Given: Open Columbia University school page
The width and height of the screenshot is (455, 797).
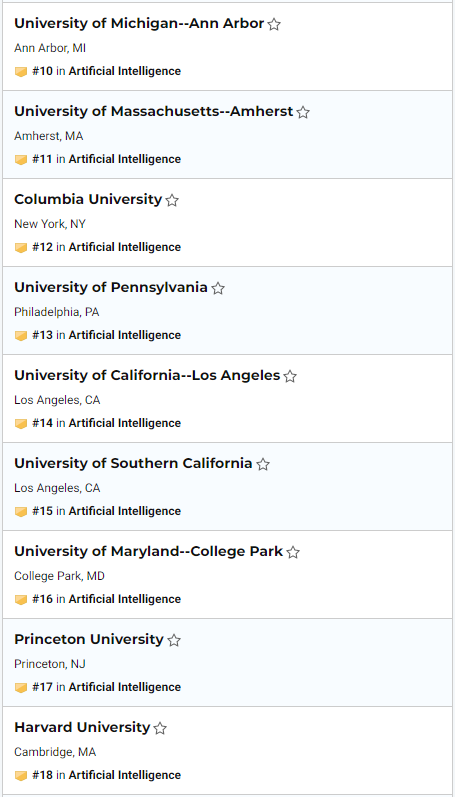Looking at the screenshot, I should pyautogui.click(x=88, y=199).
